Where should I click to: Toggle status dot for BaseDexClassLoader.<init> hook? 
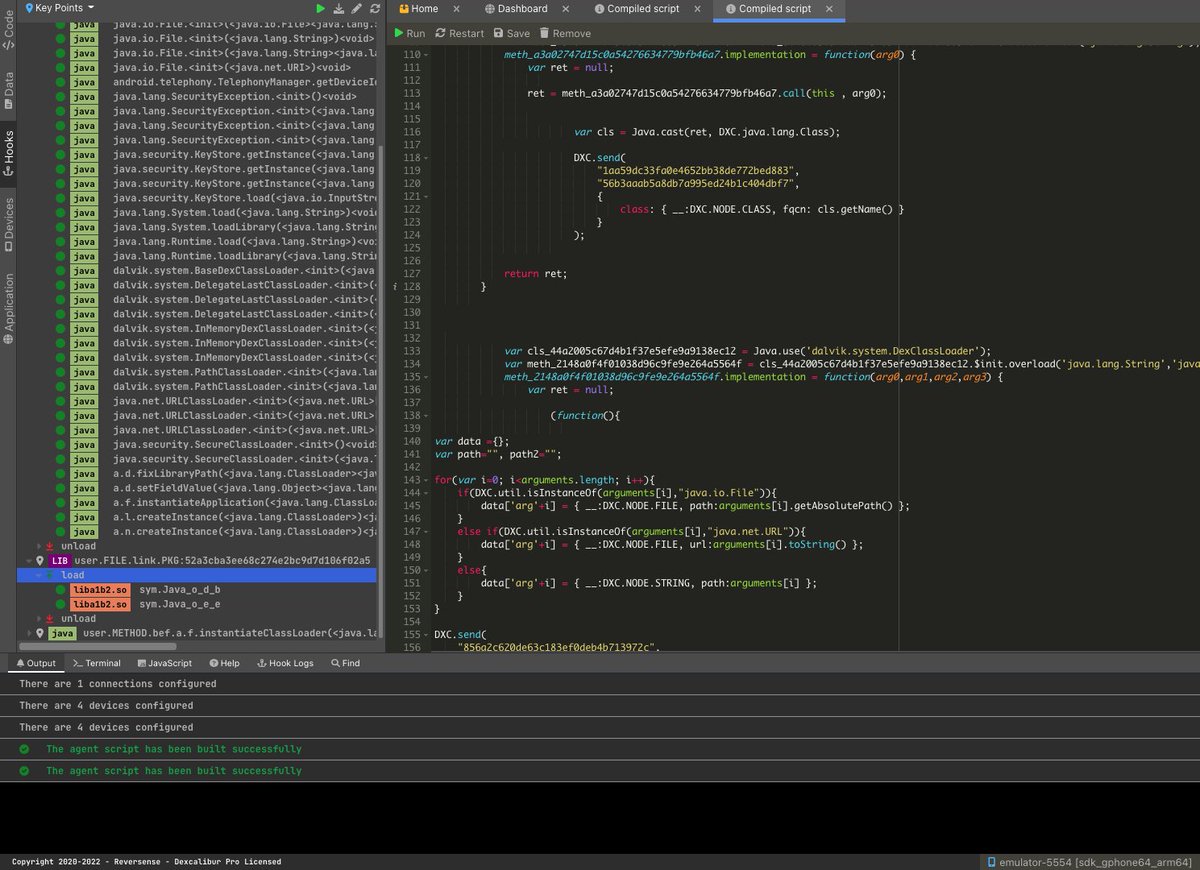click(x=61, y=271)
